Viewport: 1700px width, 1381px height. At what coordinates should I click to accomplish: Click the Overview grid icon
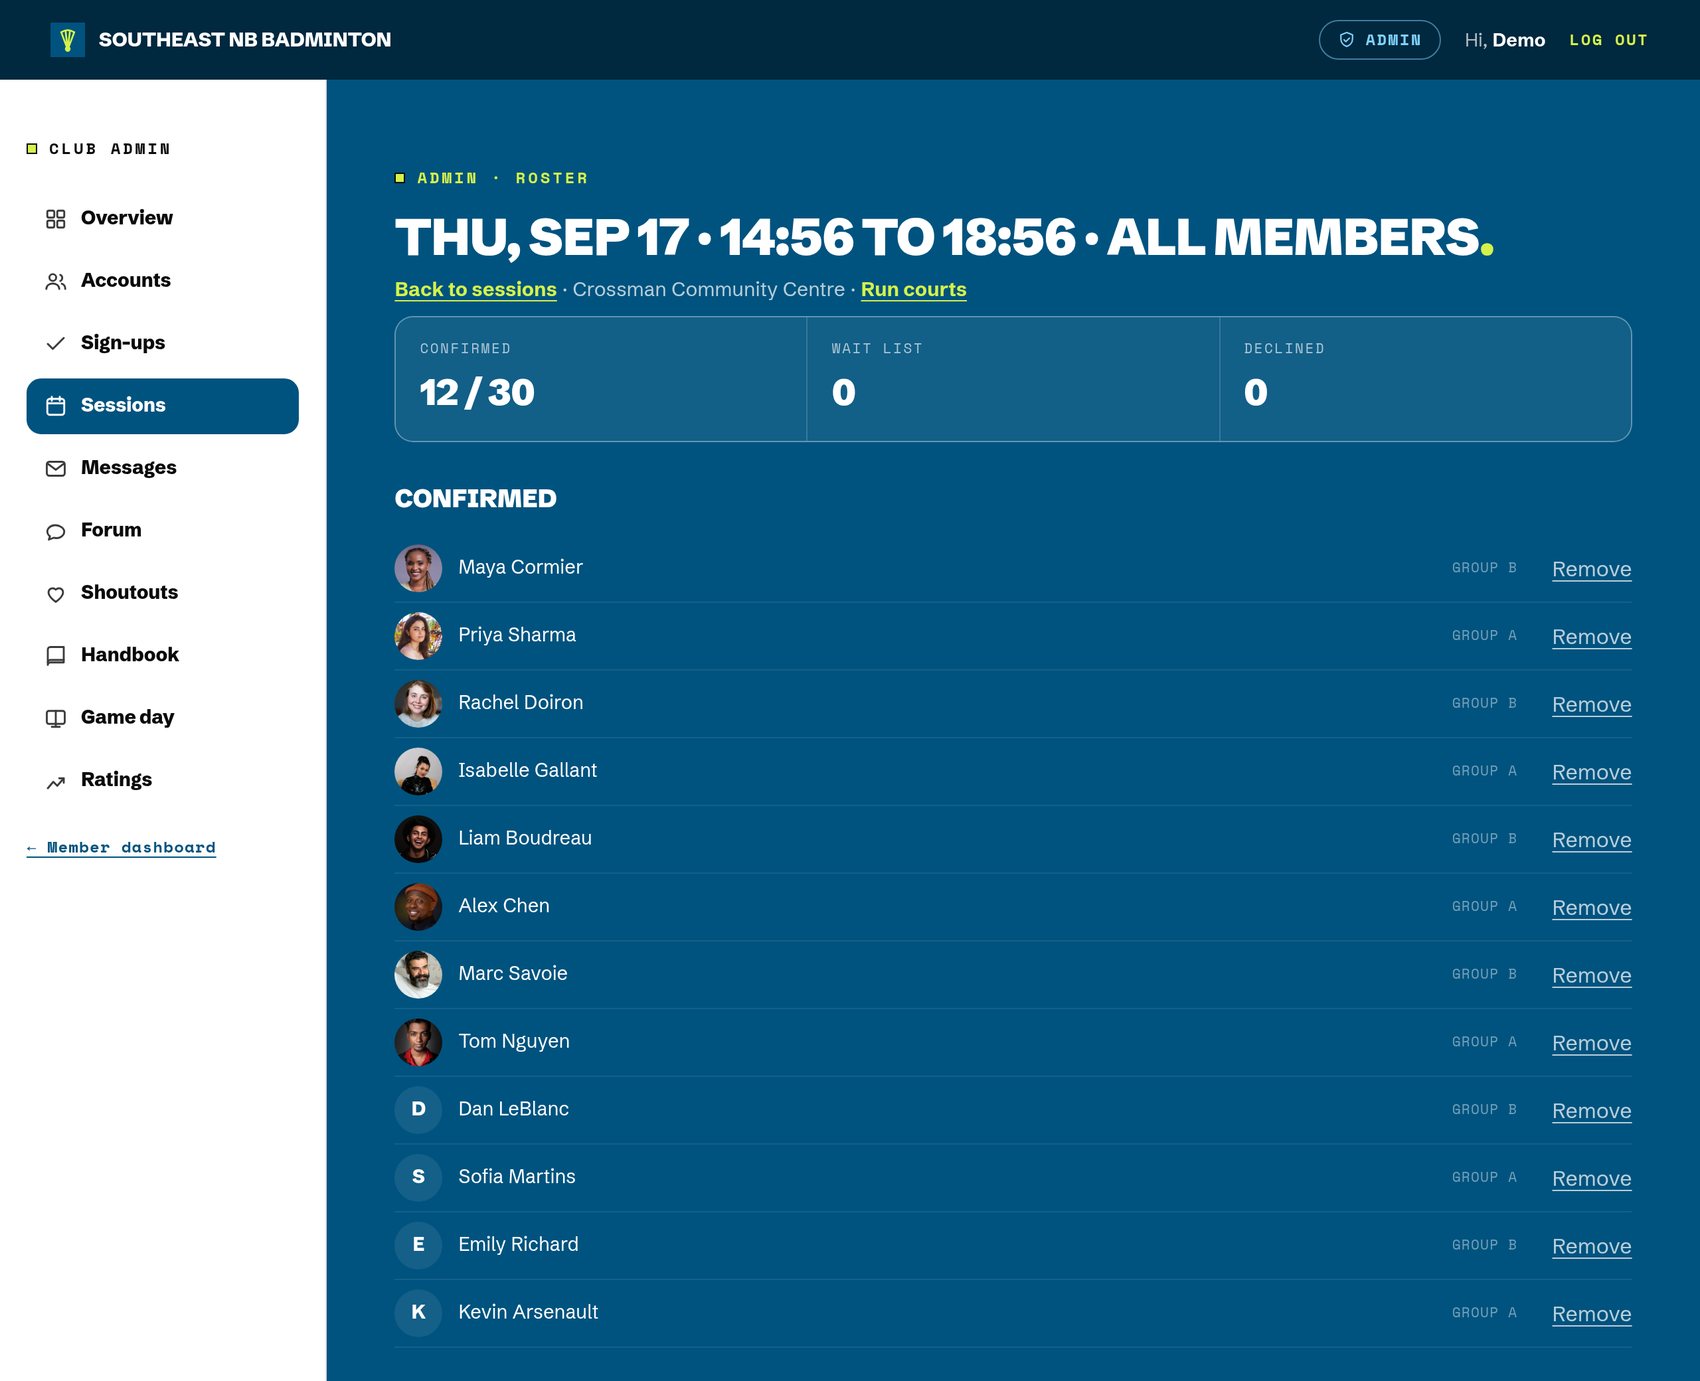(56, 219)
